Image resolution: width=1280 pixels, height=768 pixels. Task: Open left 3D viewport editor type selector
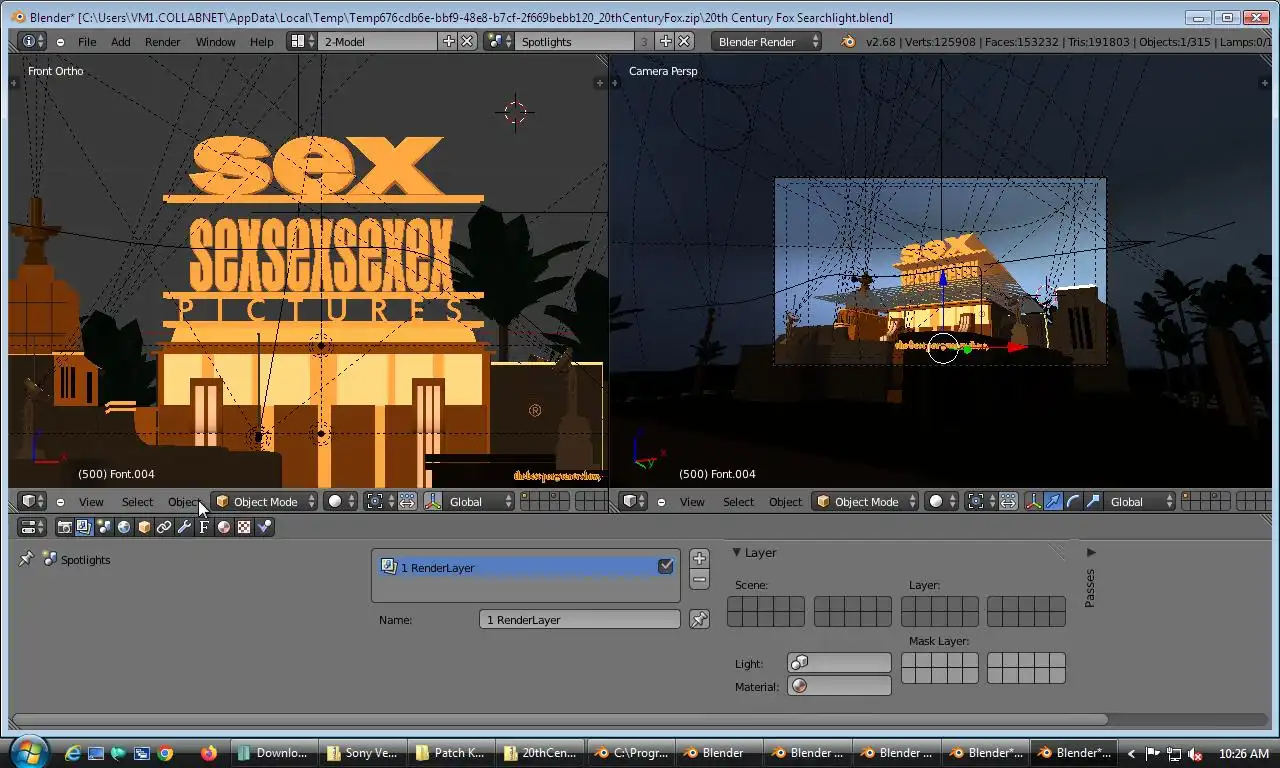(32, 502)
